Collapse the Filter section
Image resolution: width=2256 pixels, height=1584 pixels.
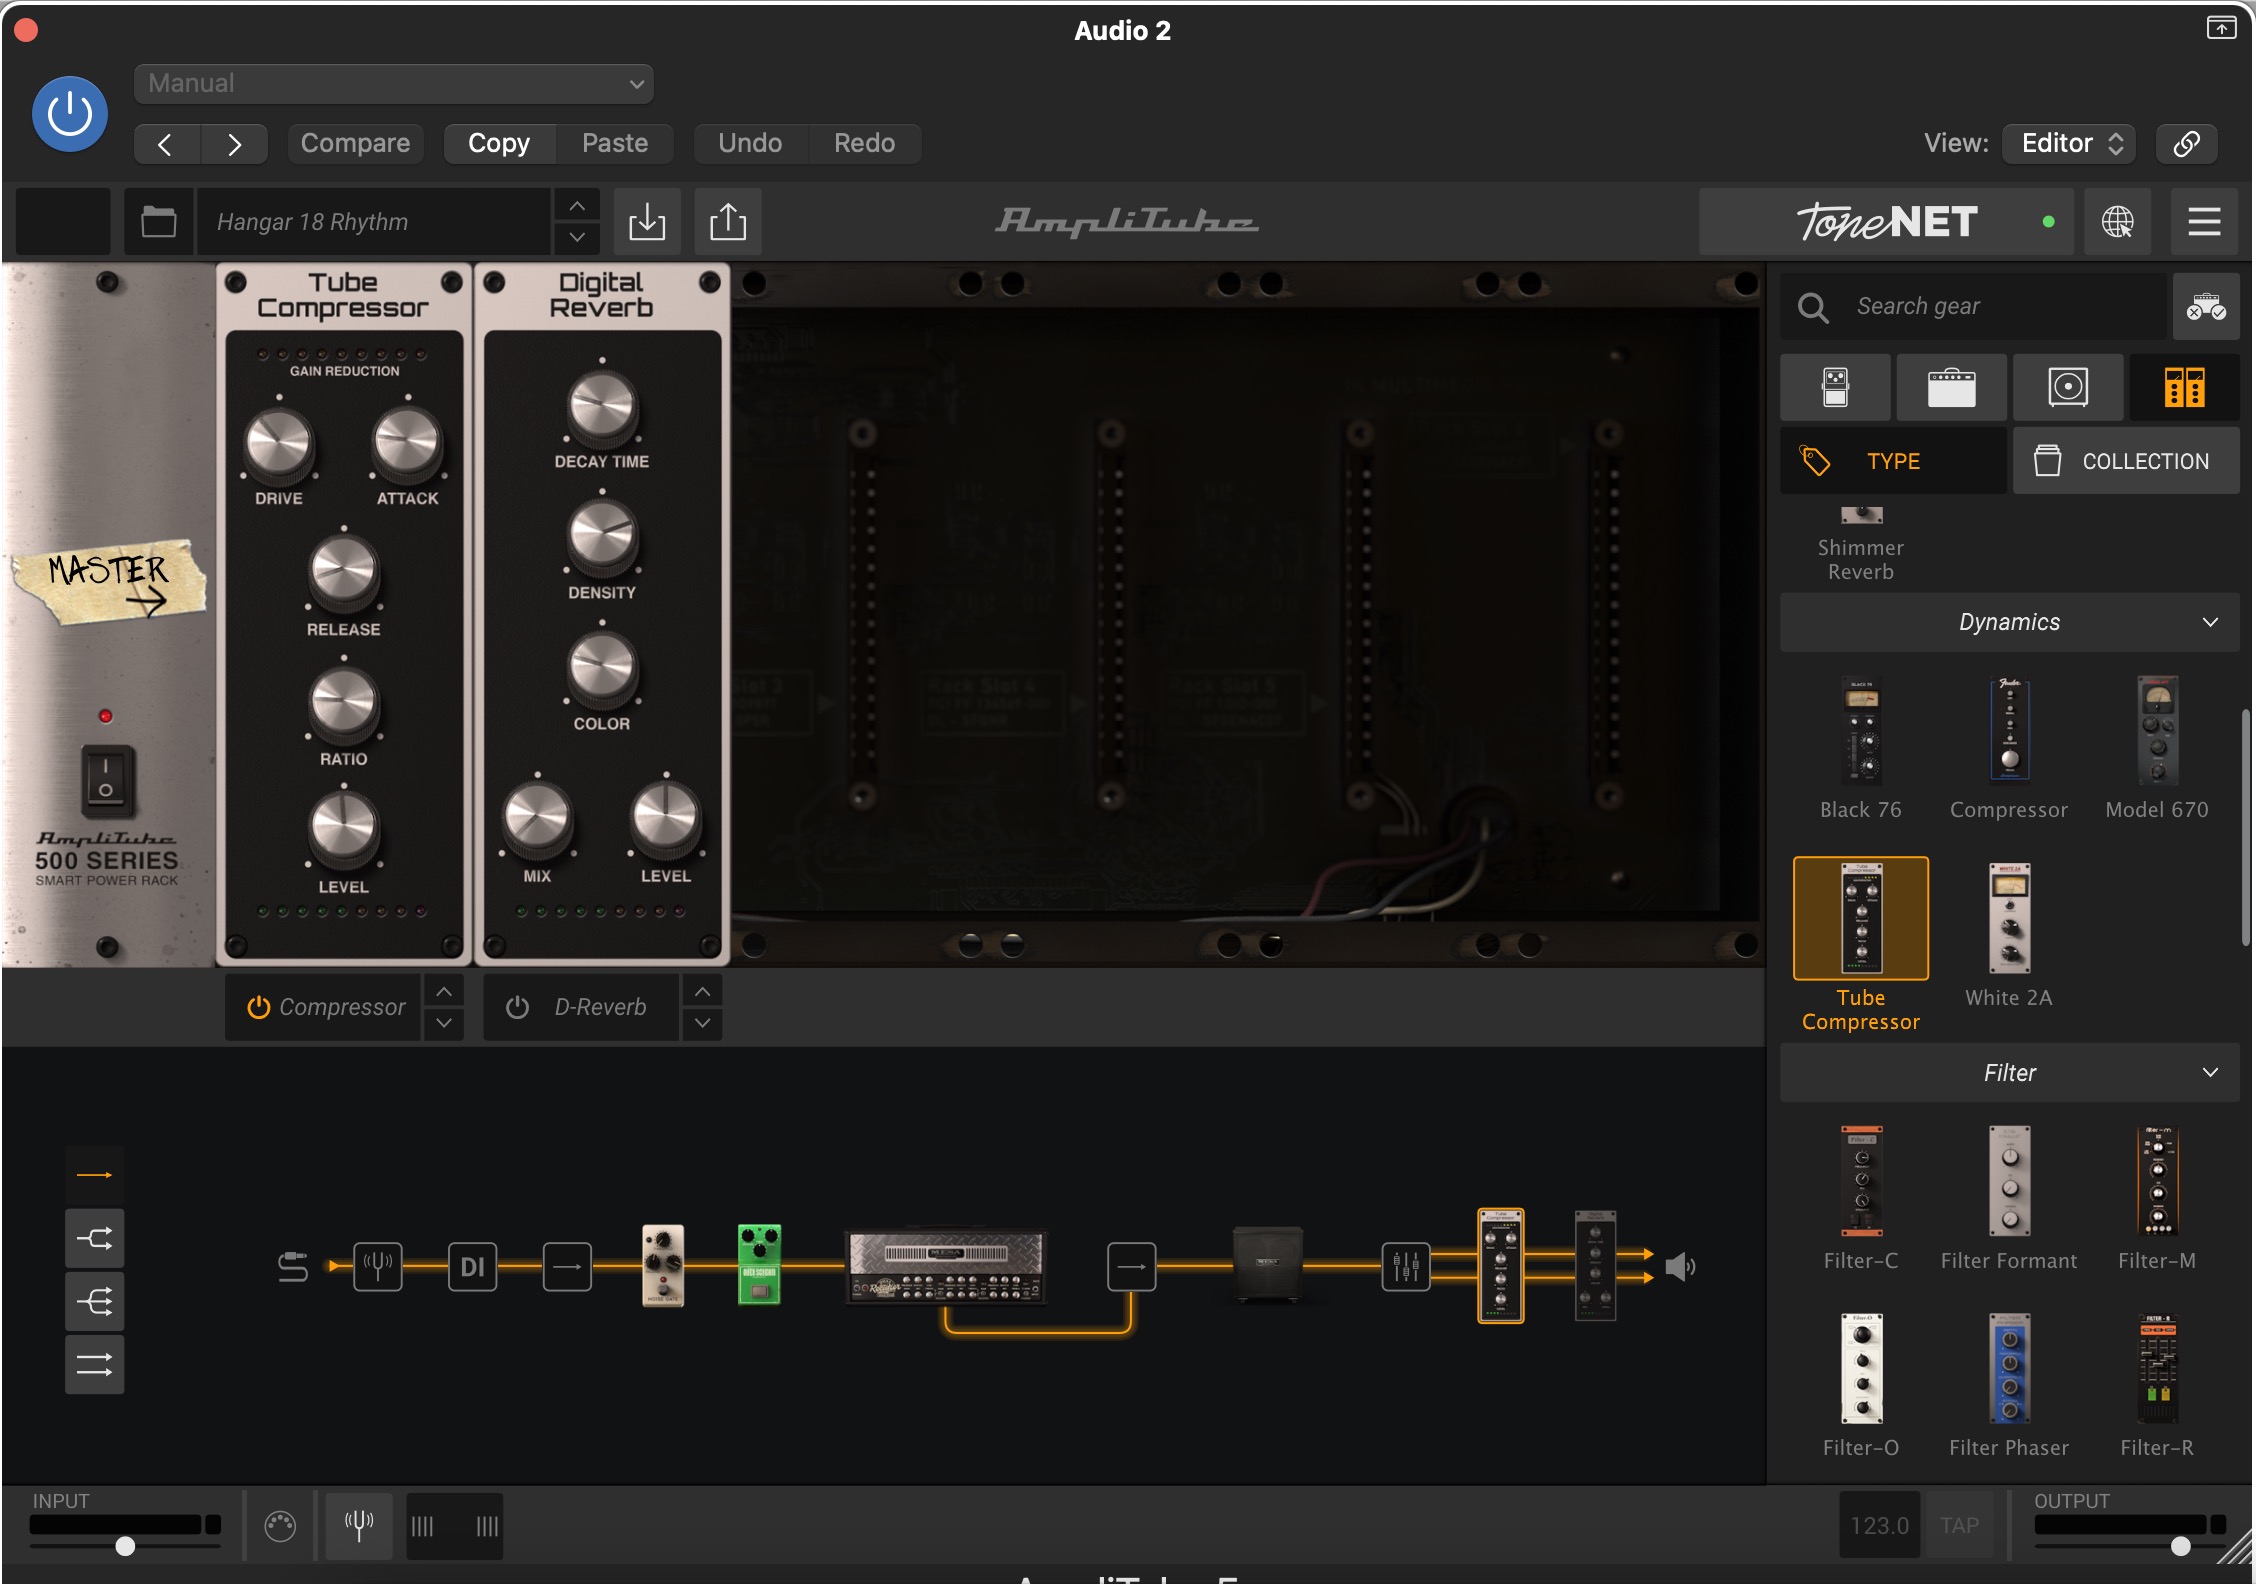(x=2010, y=1073)
